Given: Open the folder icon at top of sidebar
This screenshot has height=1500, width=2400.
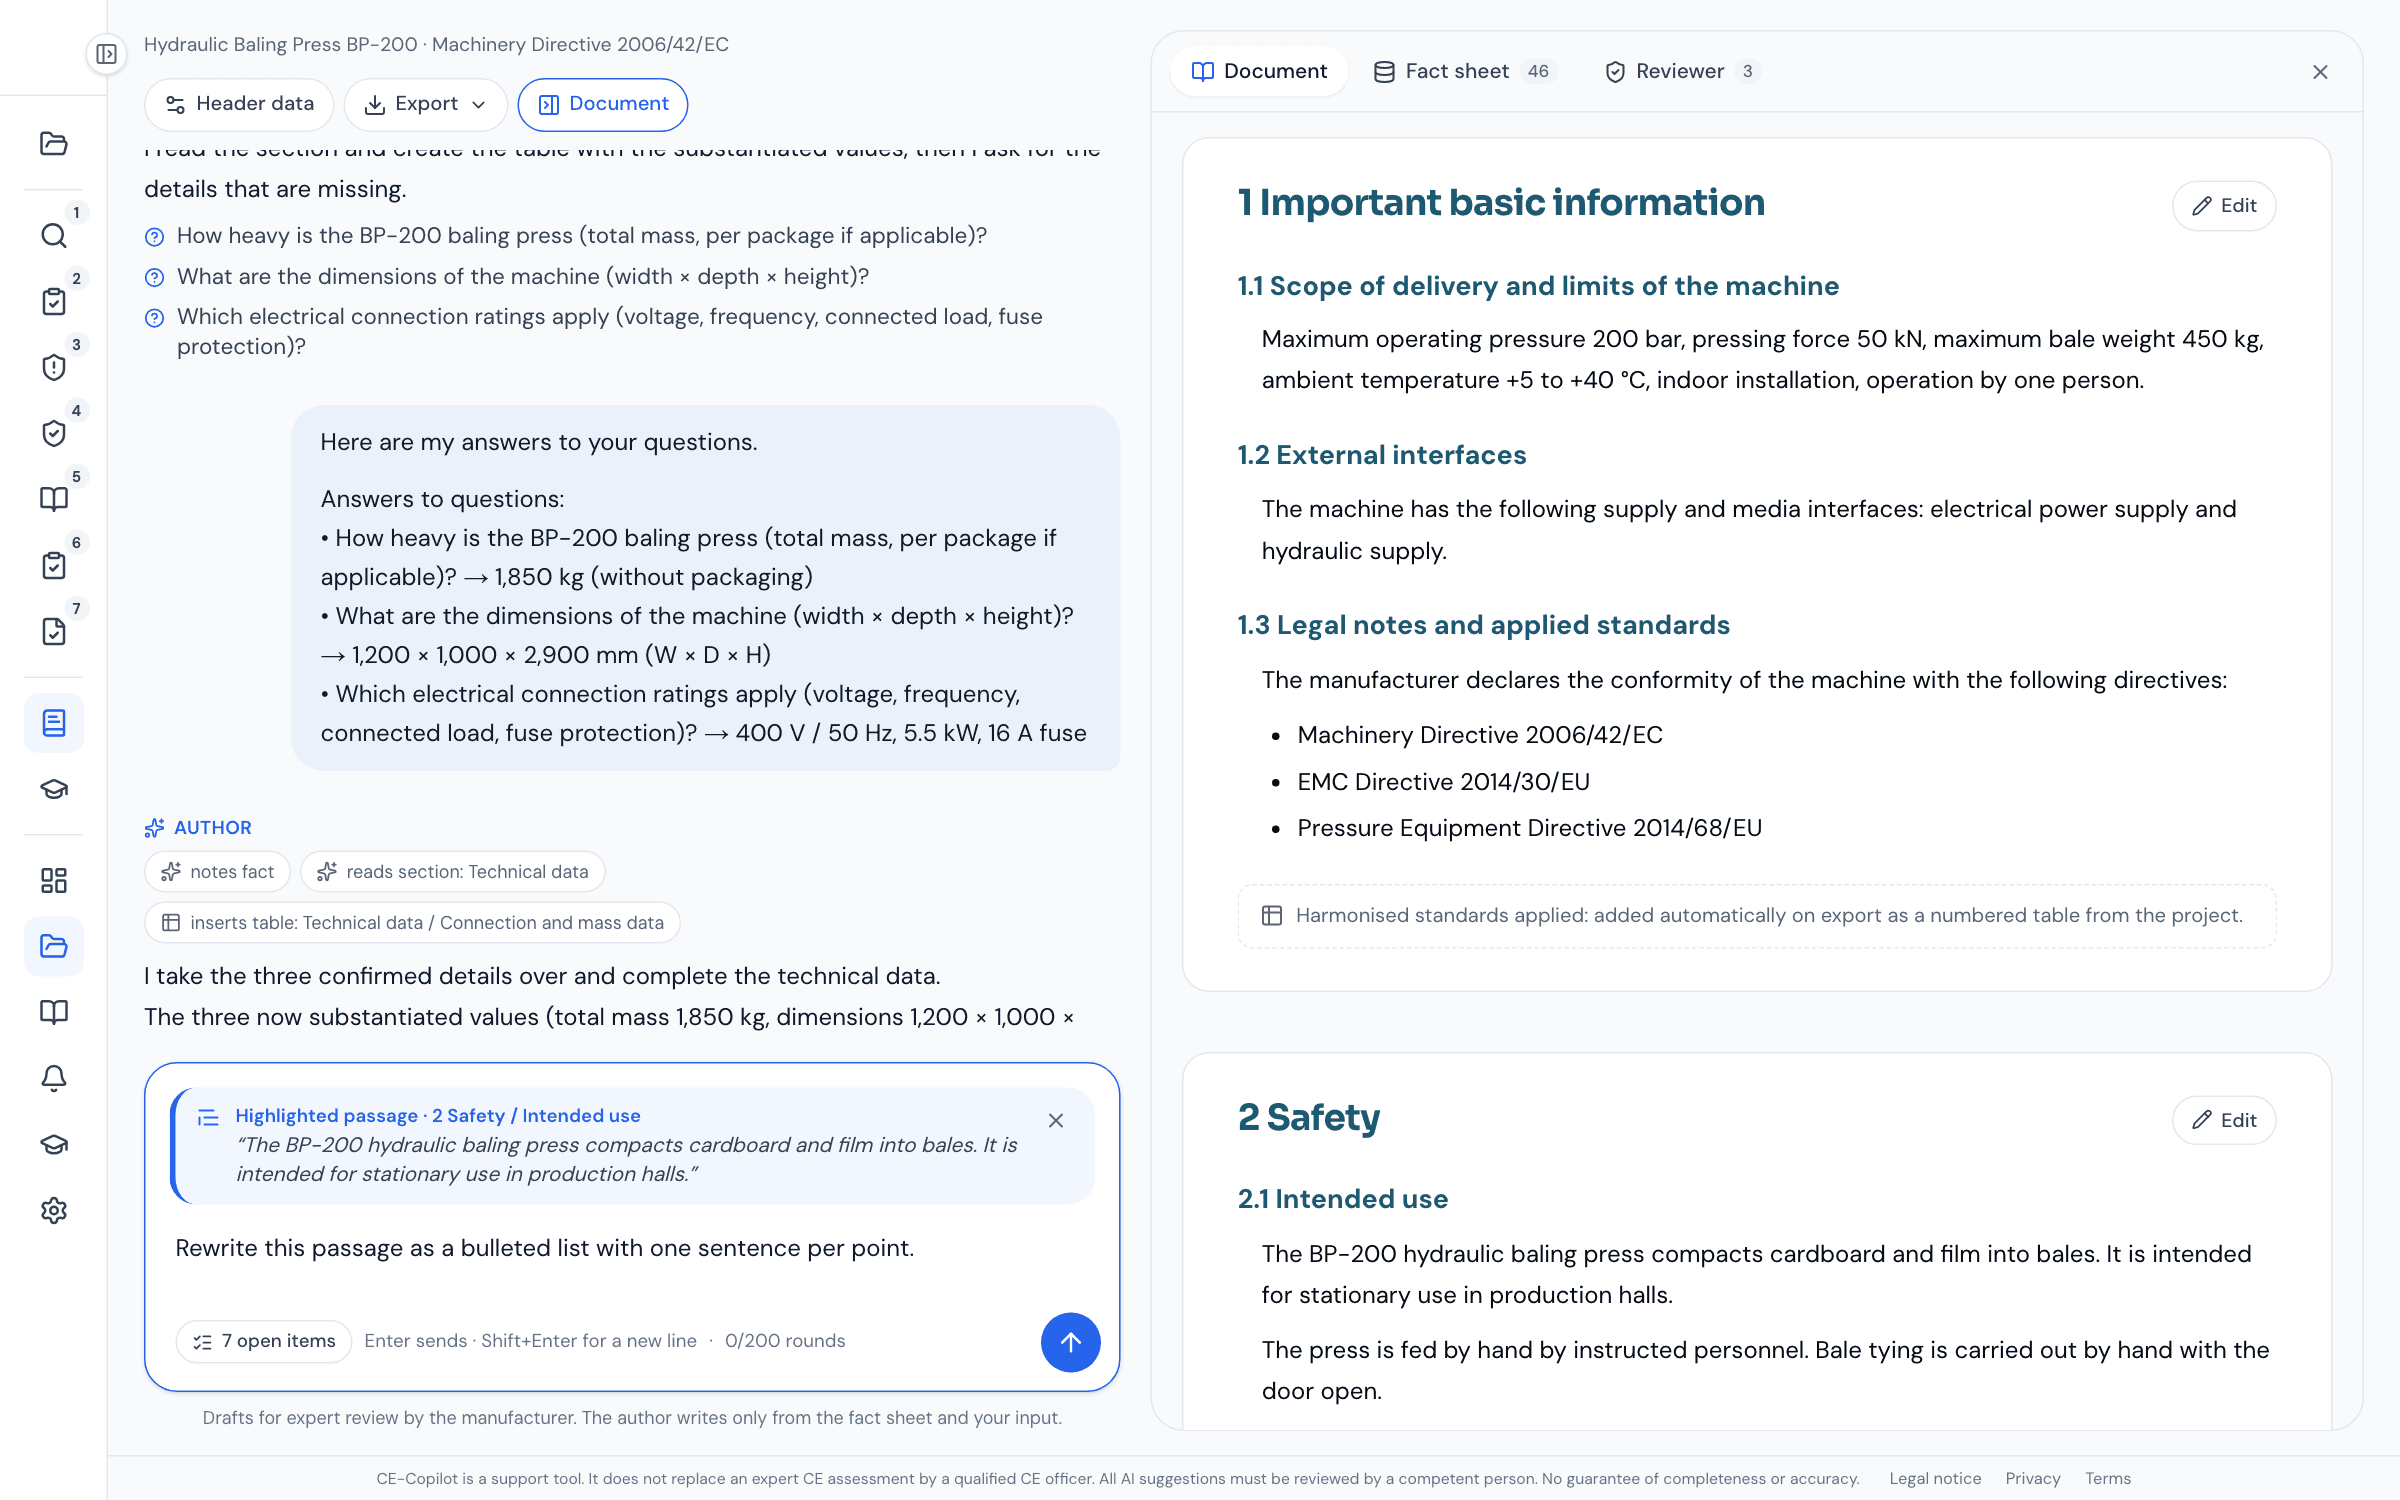Looking at the screenshot, I should pyautogui.click(x=54, y=144).
